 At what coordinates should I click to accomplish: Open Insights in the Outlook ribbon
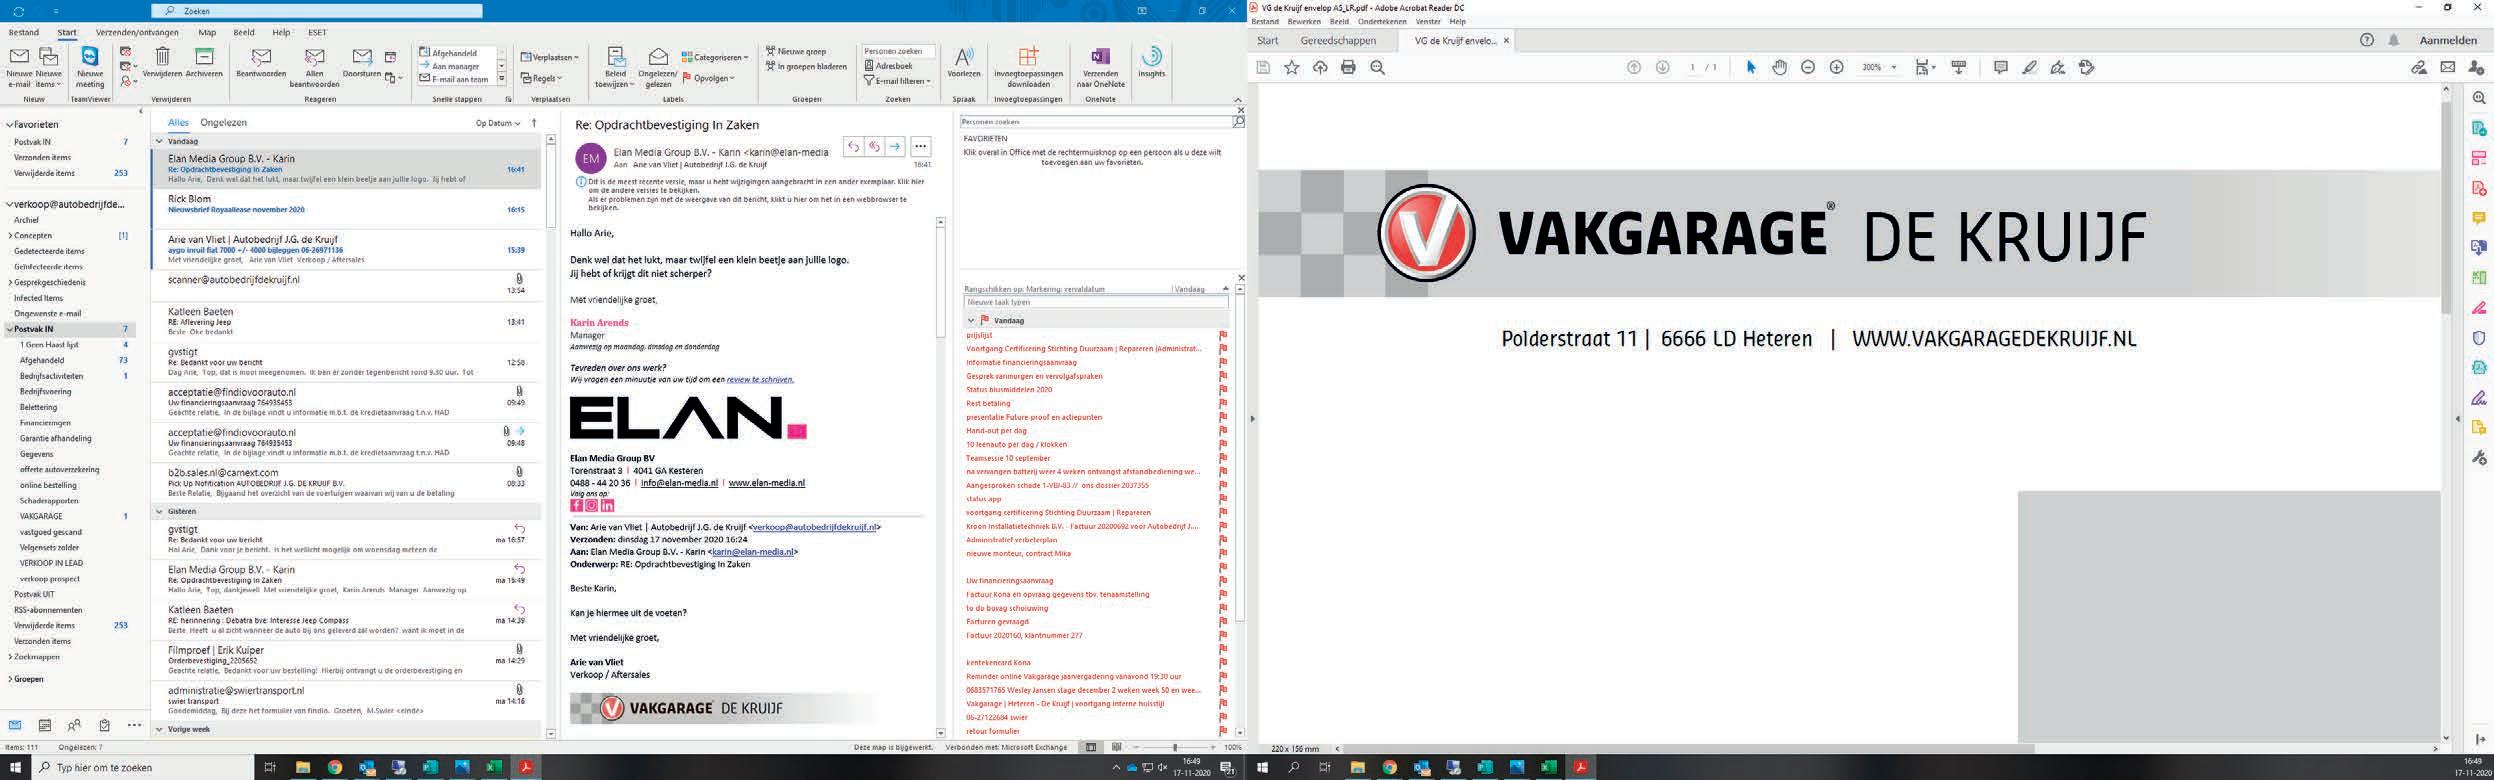pos(1152,63)
